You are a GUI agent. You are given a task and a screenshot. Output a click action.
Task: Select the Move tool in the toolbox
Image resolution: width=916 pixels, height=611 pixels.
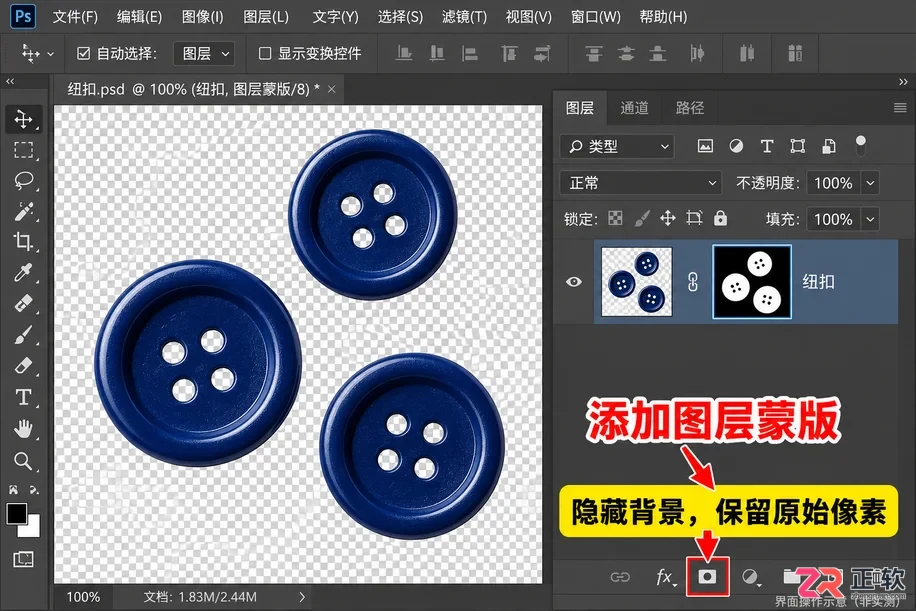click(x=23, y=119)
